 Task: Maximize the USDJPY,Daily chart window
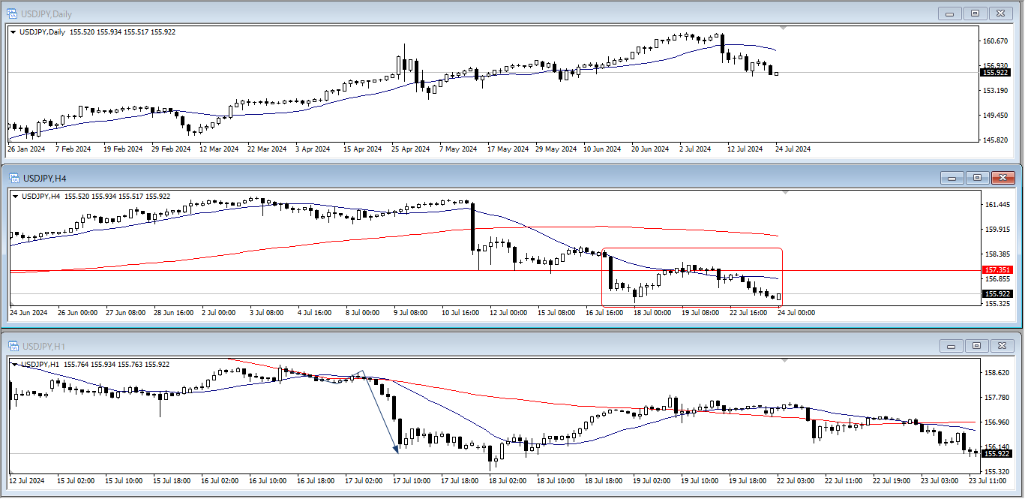coord(975,13)
